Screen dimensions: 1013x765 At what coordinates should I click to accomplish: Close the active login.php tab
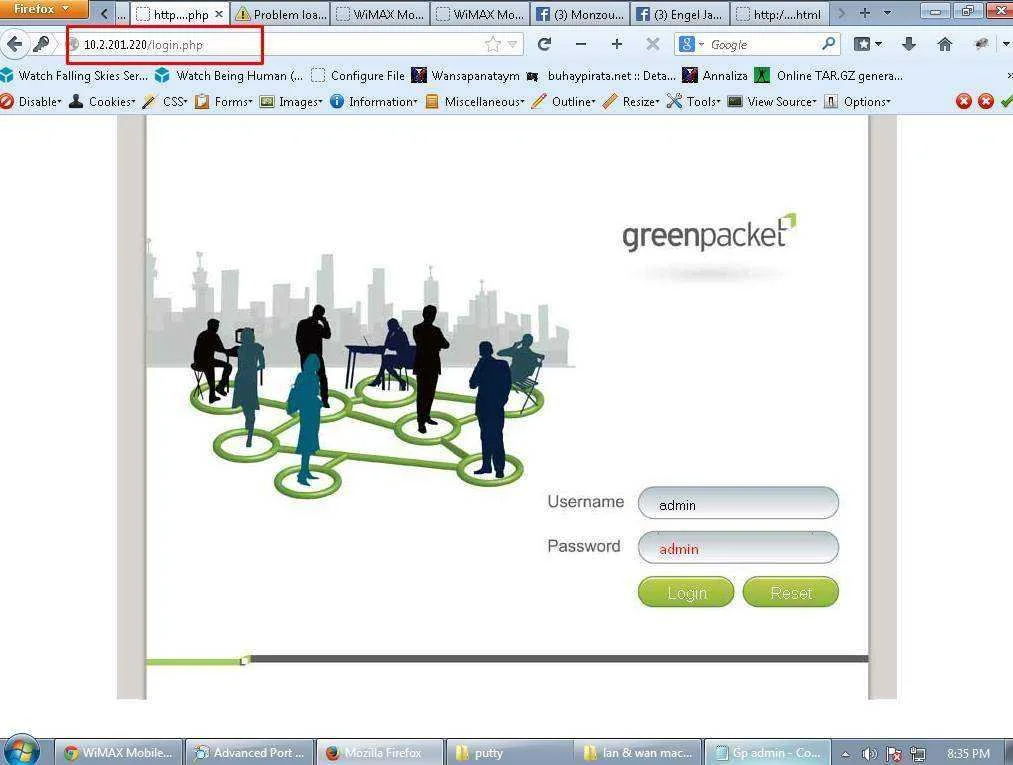click(219, 14)
